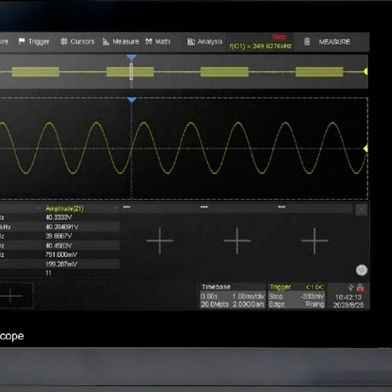392x392 pixels.
Task: Click the USB status icon
Action: (350, 287)
